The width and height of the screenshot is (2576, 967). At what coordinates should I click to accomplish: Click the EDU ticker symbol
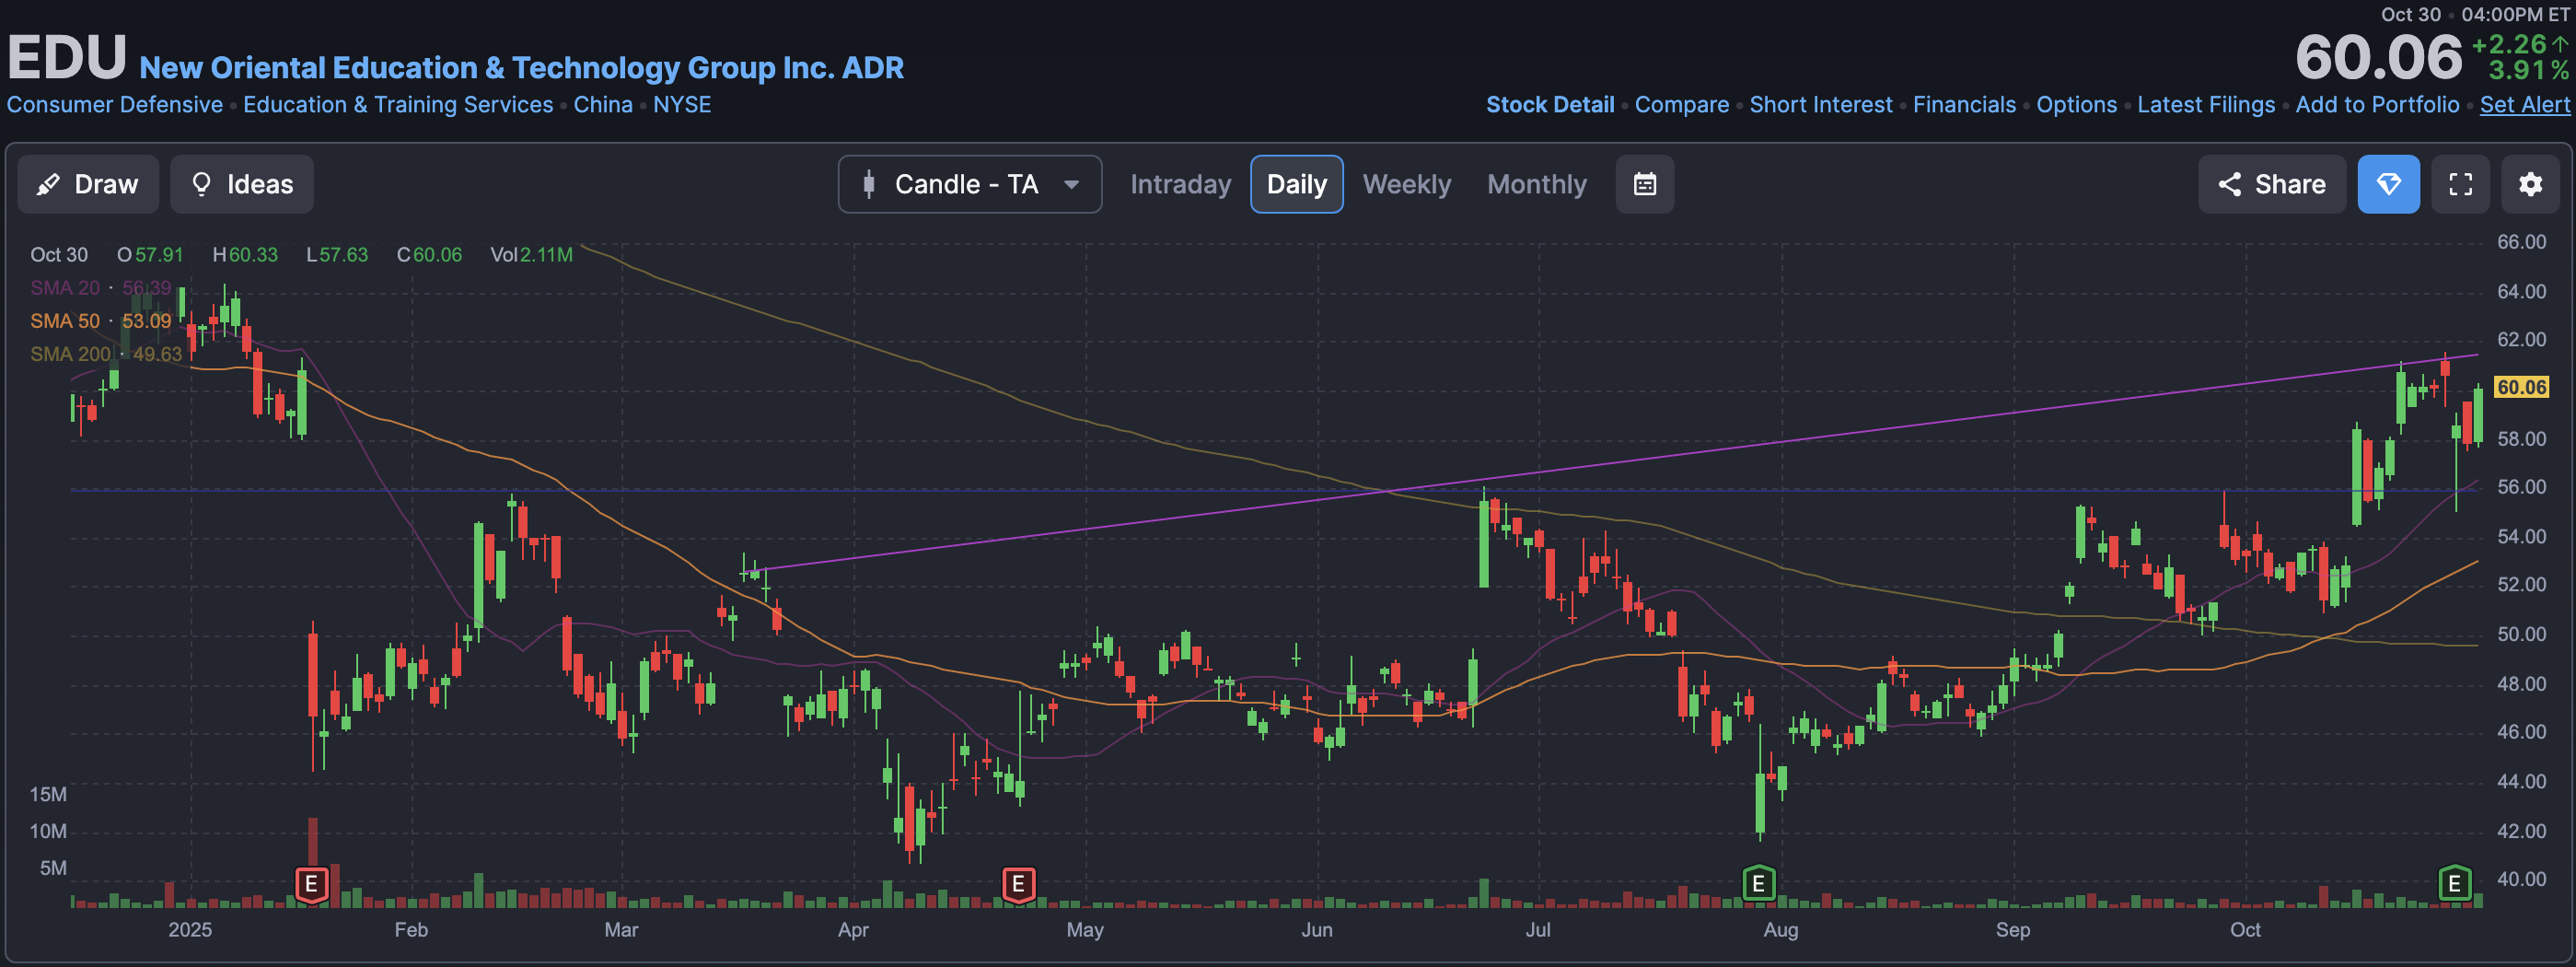click(x=67, y=56)
